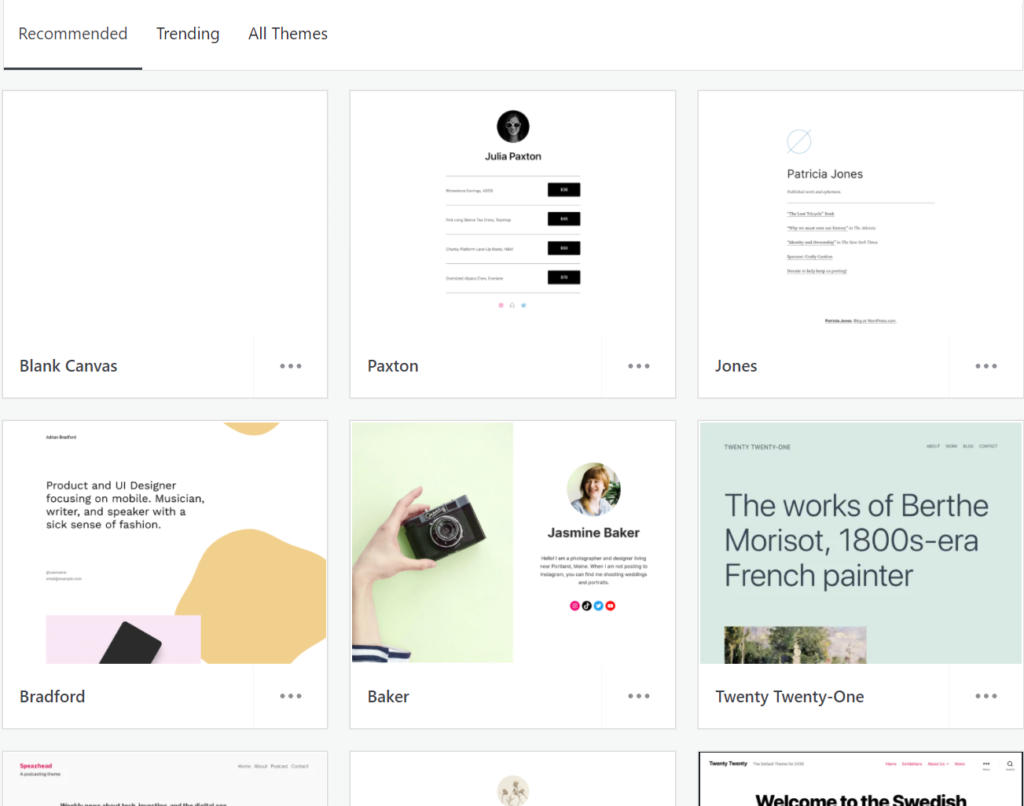Open the Baker theme camera preview
1024x806 pixels.
[x=512, y=543]
